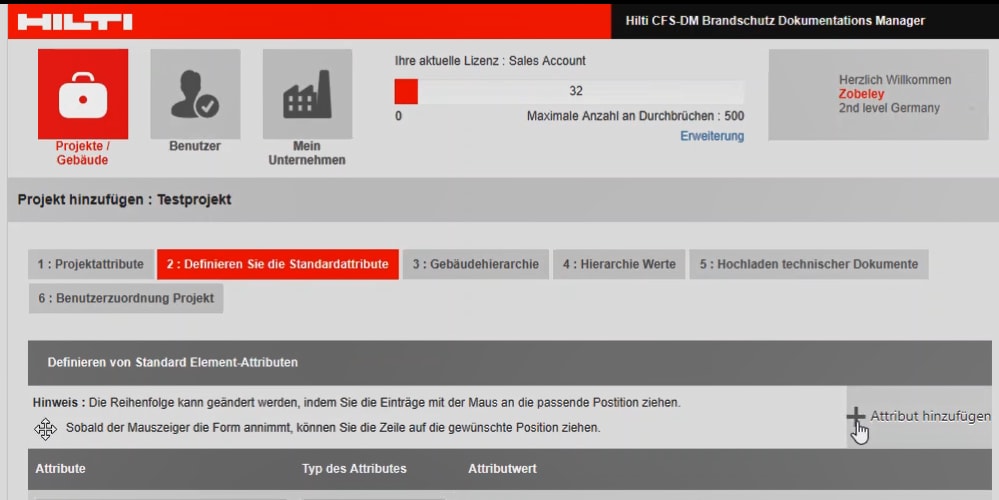The width and height of the screenshot is (999, 500).
Task: Click the plus icon for Attribut hinzufügen
Action: tap(856, 417)
